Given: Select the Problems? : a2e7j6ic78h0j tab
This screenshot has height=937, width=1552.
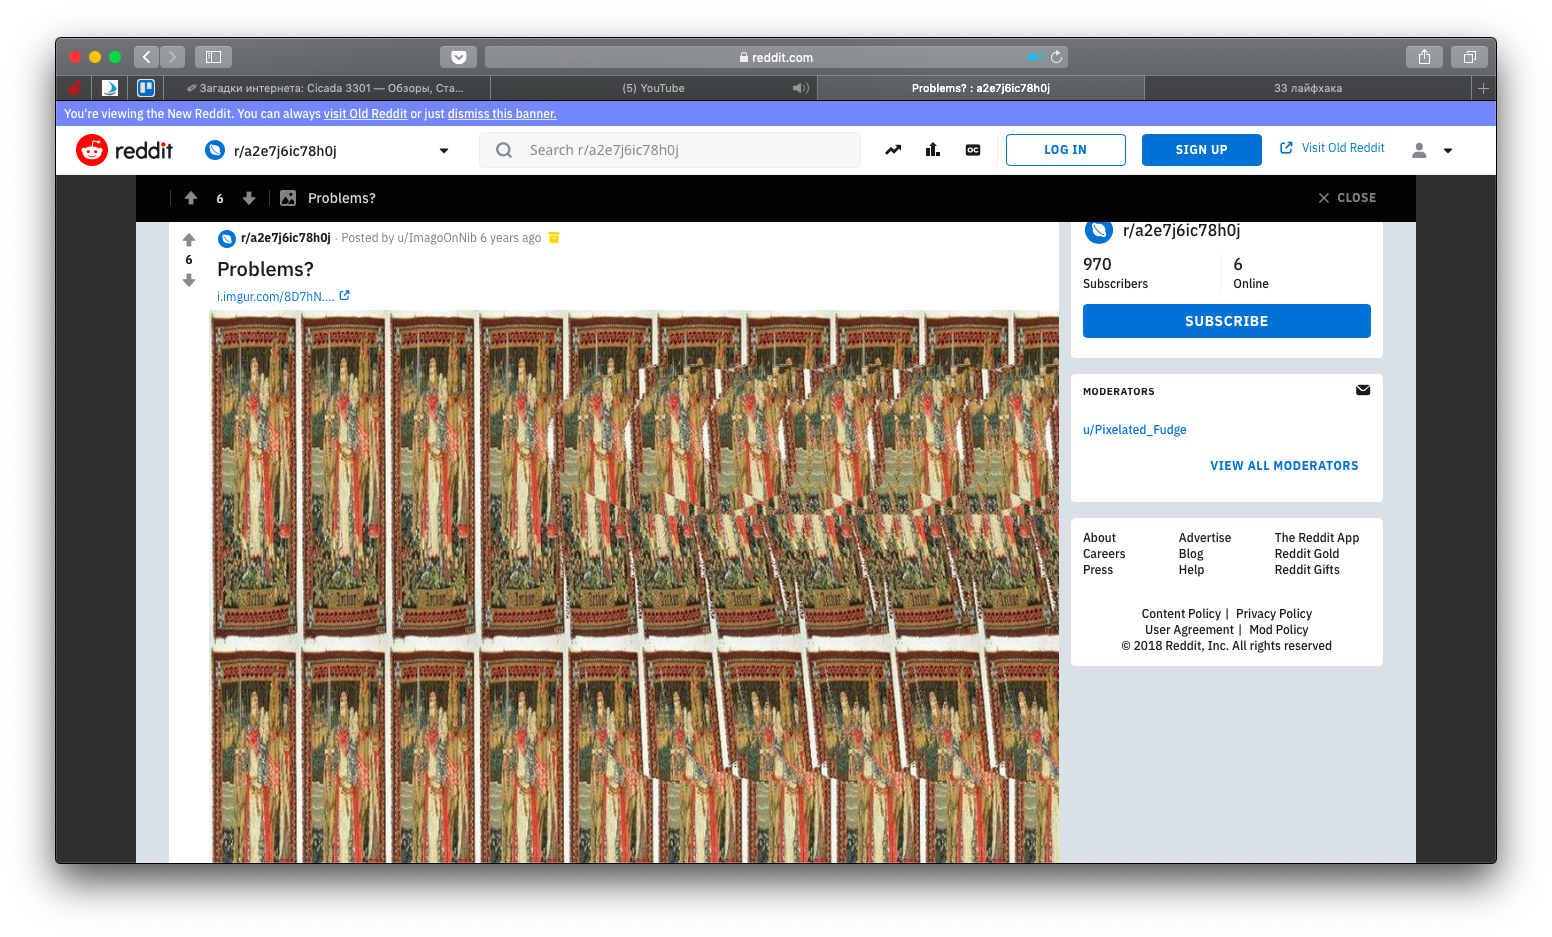Looking at the screenshot, I should tap(981, 88).
